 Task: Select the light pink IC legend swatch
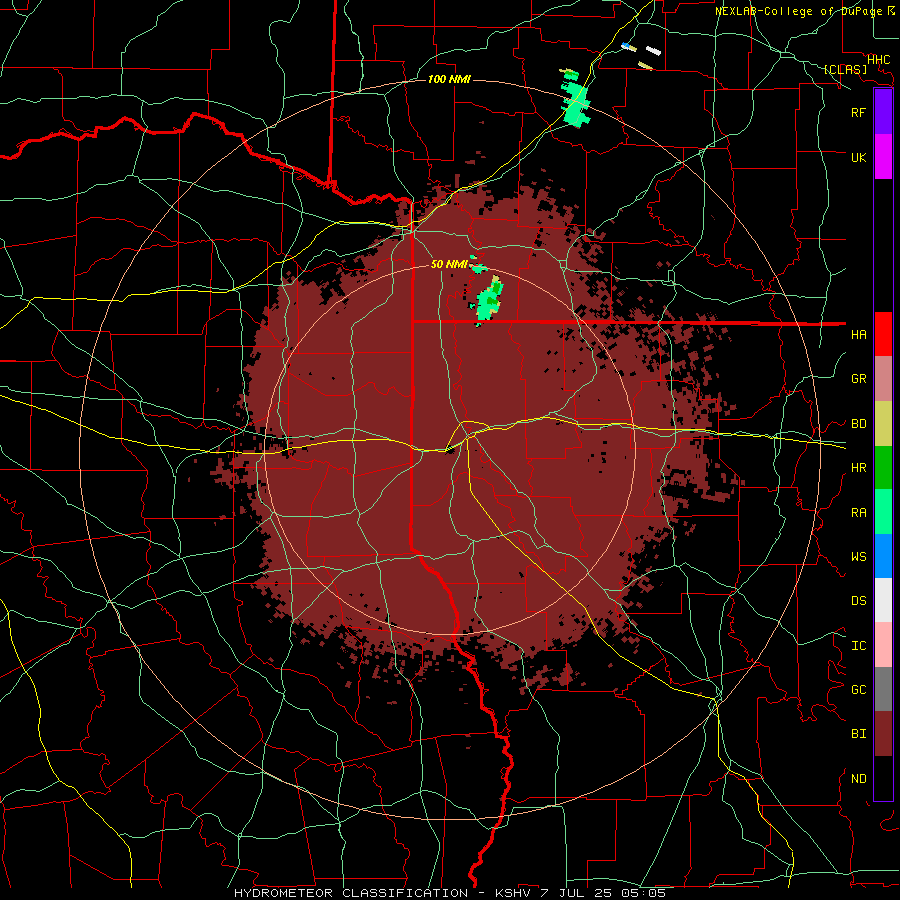pos(883,645)
